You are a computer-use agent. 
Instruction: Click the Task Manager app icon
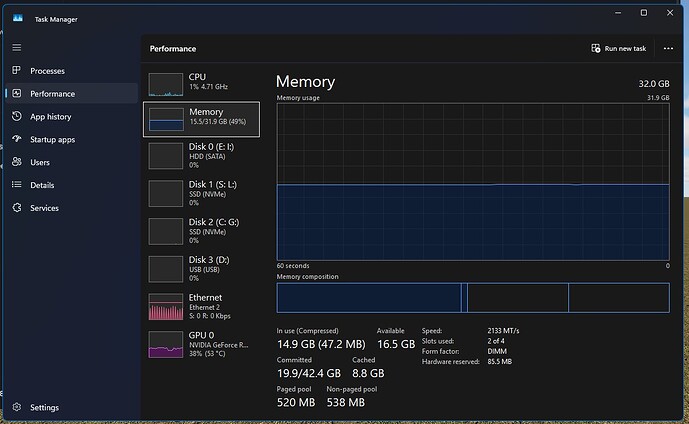18,18
